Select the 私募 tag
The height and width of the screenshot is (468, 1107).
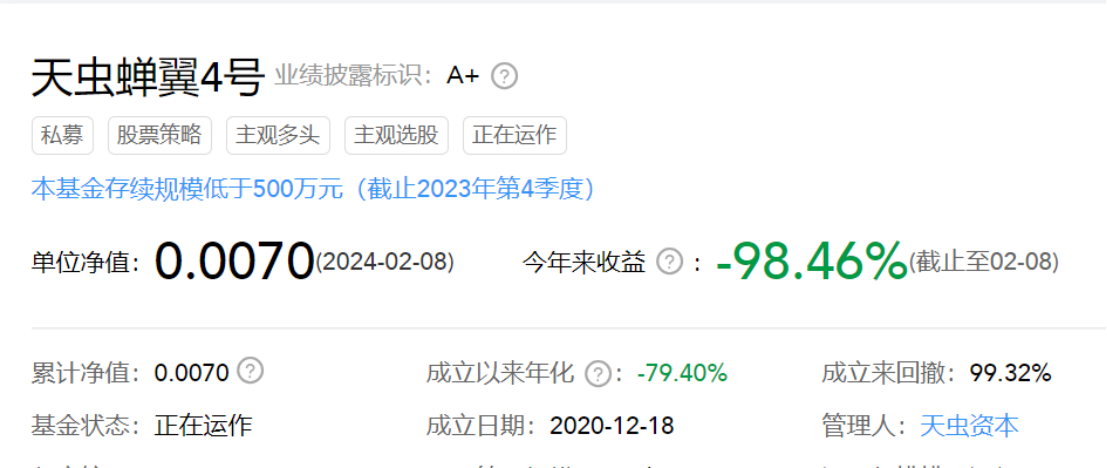[62, 136]
